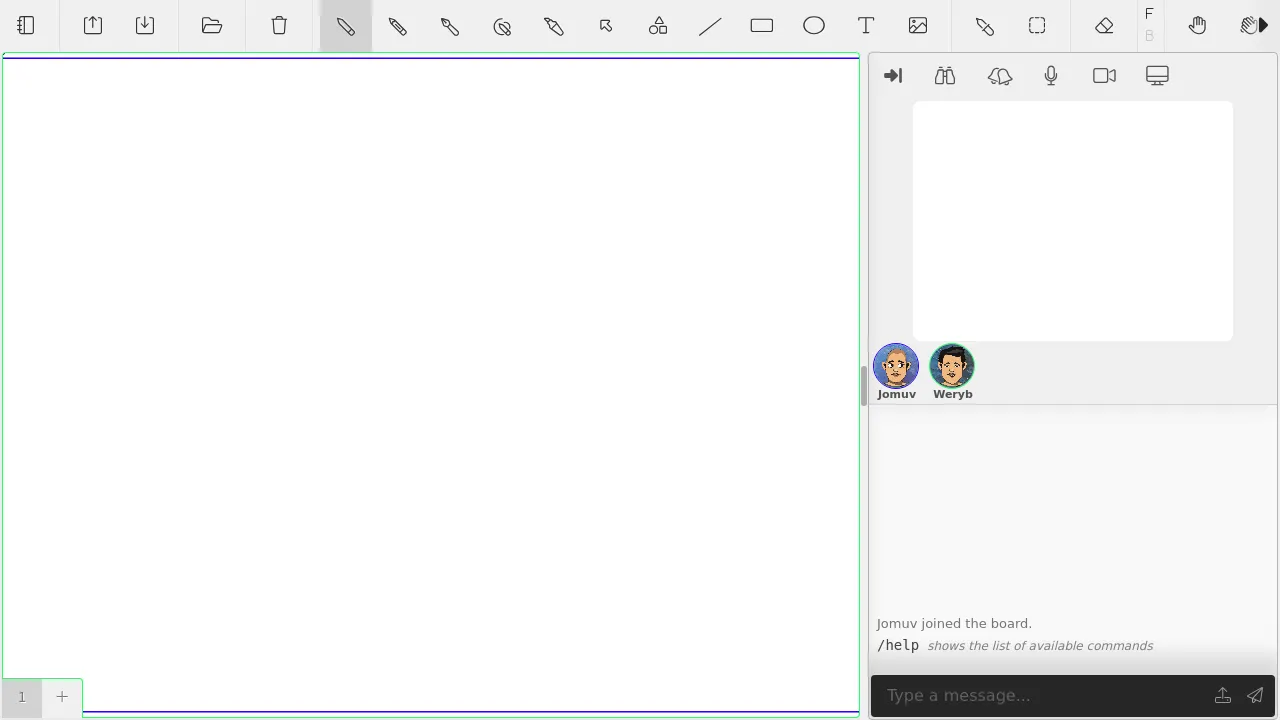Screen dimensions: 1280x720
Task: Pick the rectangle shape tool
Action: [762, 25]
